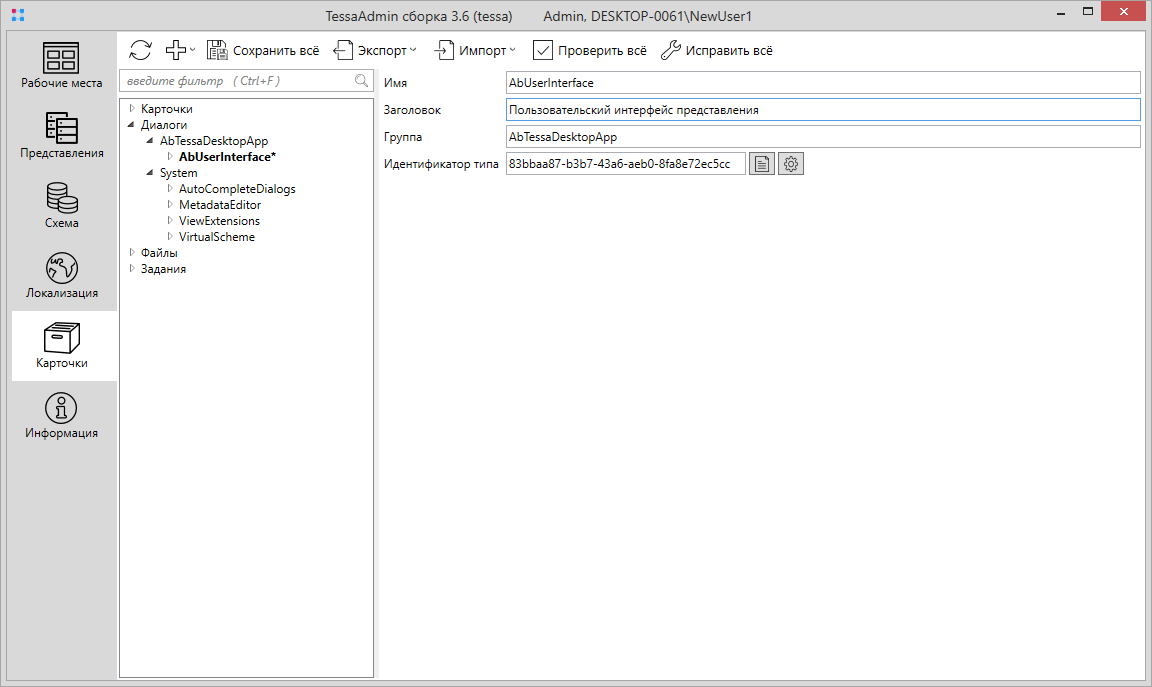
Task: Collapse the Диалоги tree node
Action: click(x=131, y=125)
